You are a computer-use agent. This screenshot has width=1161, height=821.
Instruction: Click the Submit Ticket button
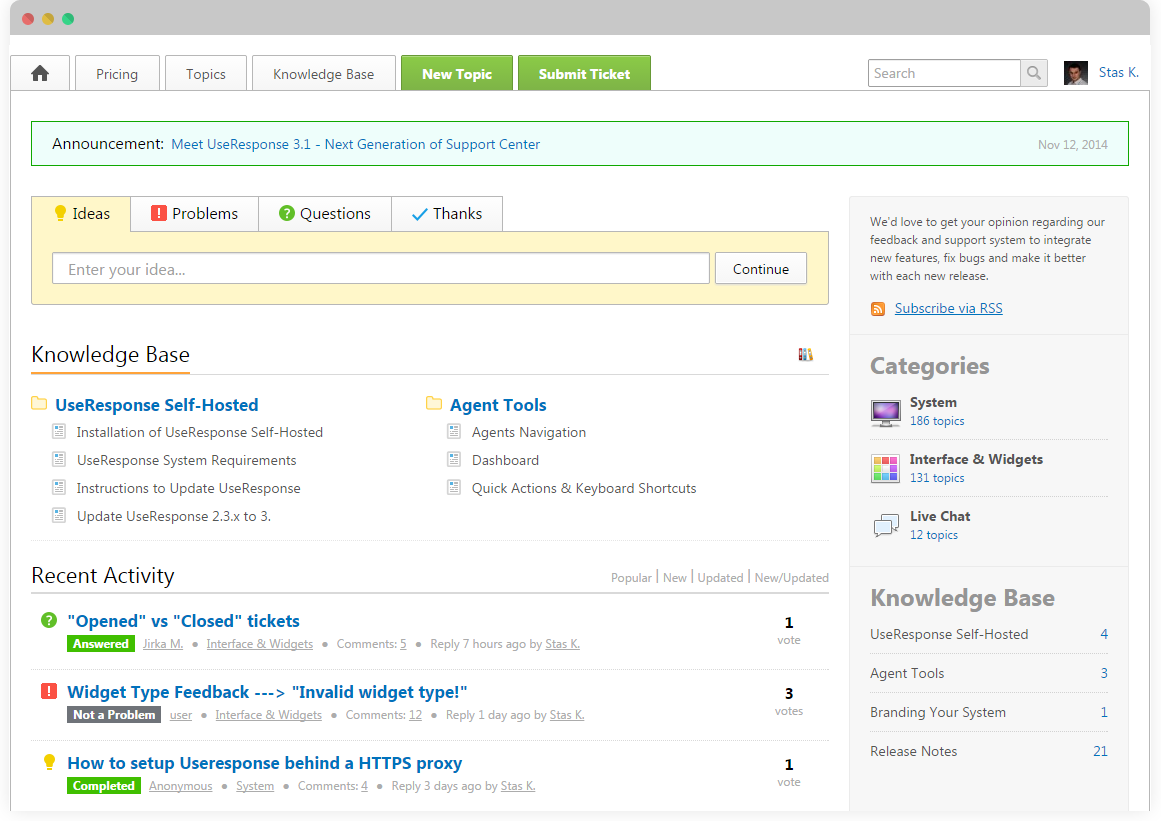coord(584,73)
